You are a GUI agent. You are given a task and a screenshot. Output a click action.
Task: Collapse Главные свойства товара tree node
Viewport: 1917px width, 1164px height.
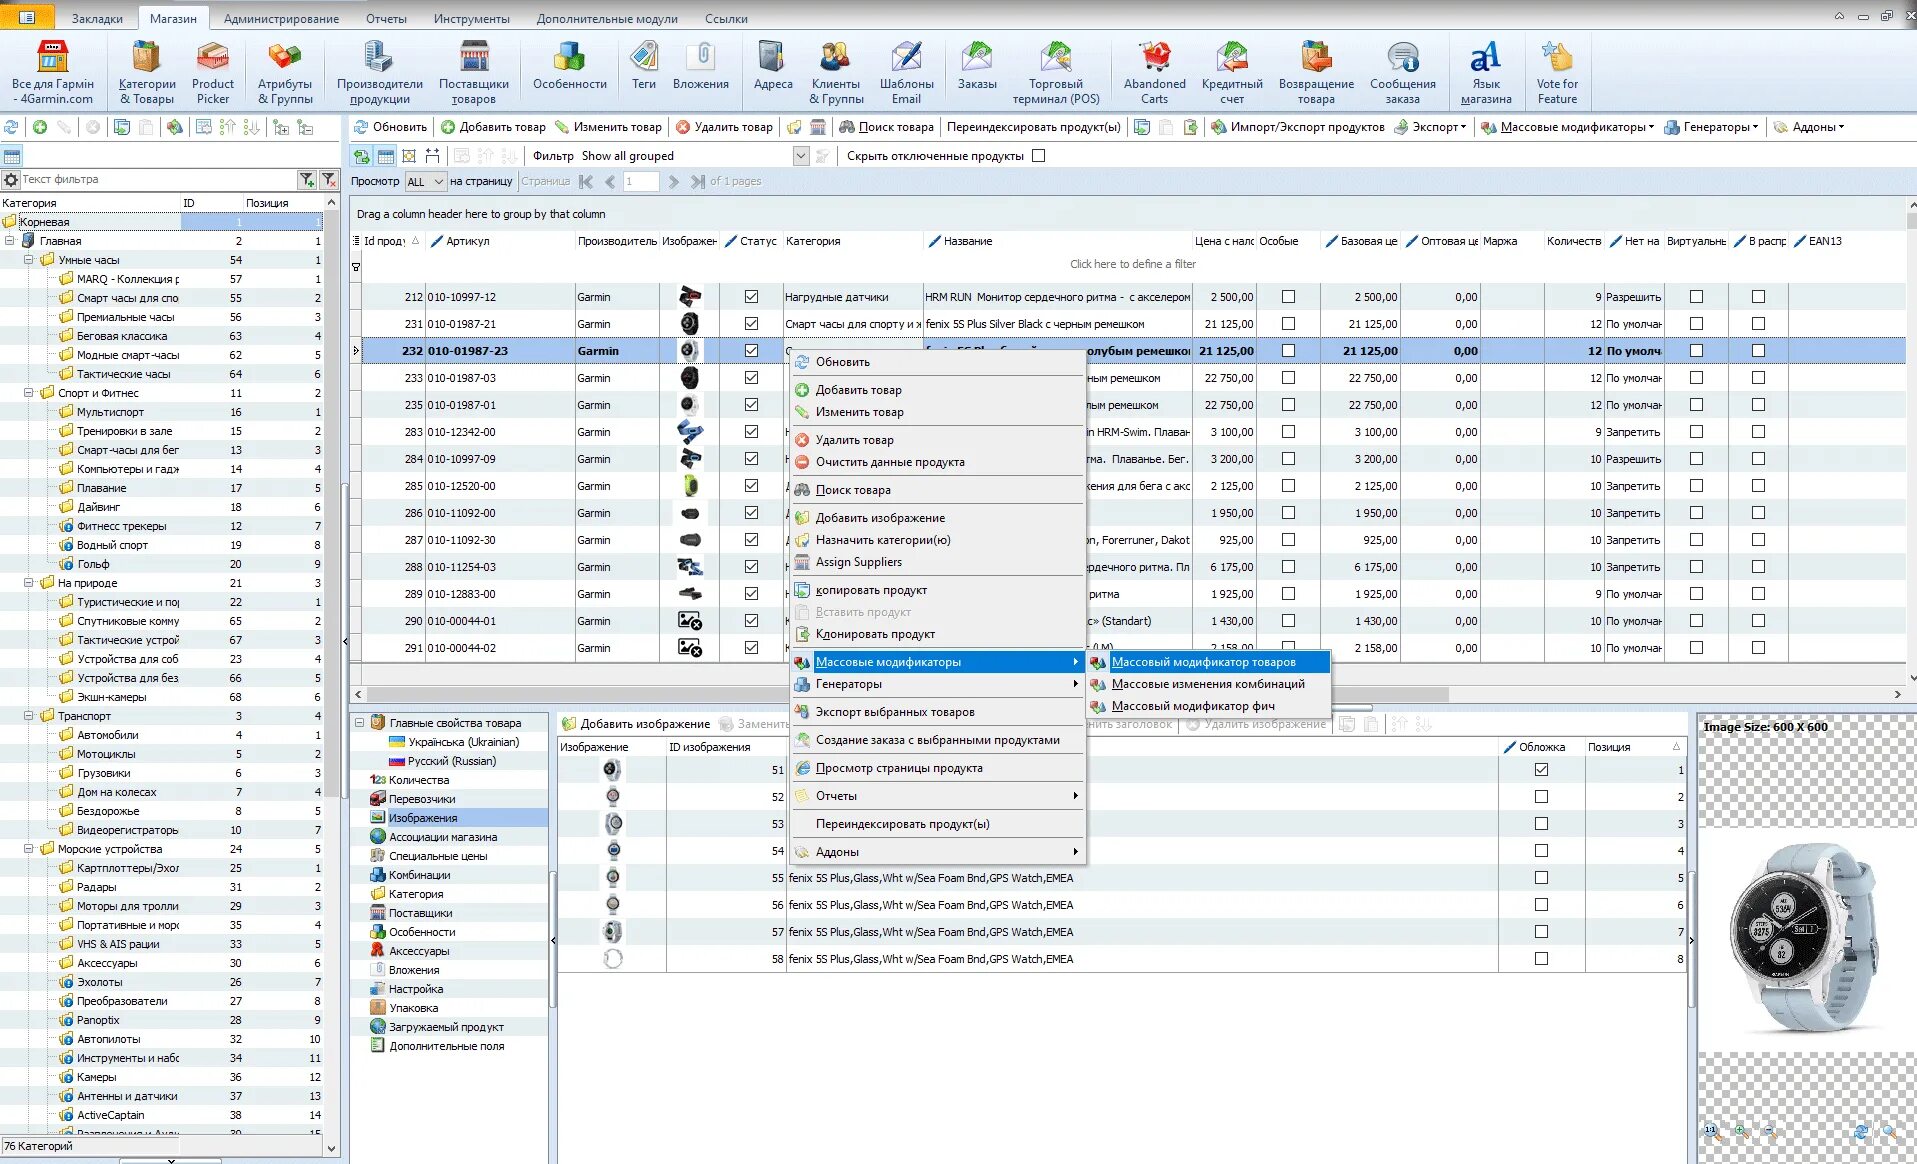(359, 722)
